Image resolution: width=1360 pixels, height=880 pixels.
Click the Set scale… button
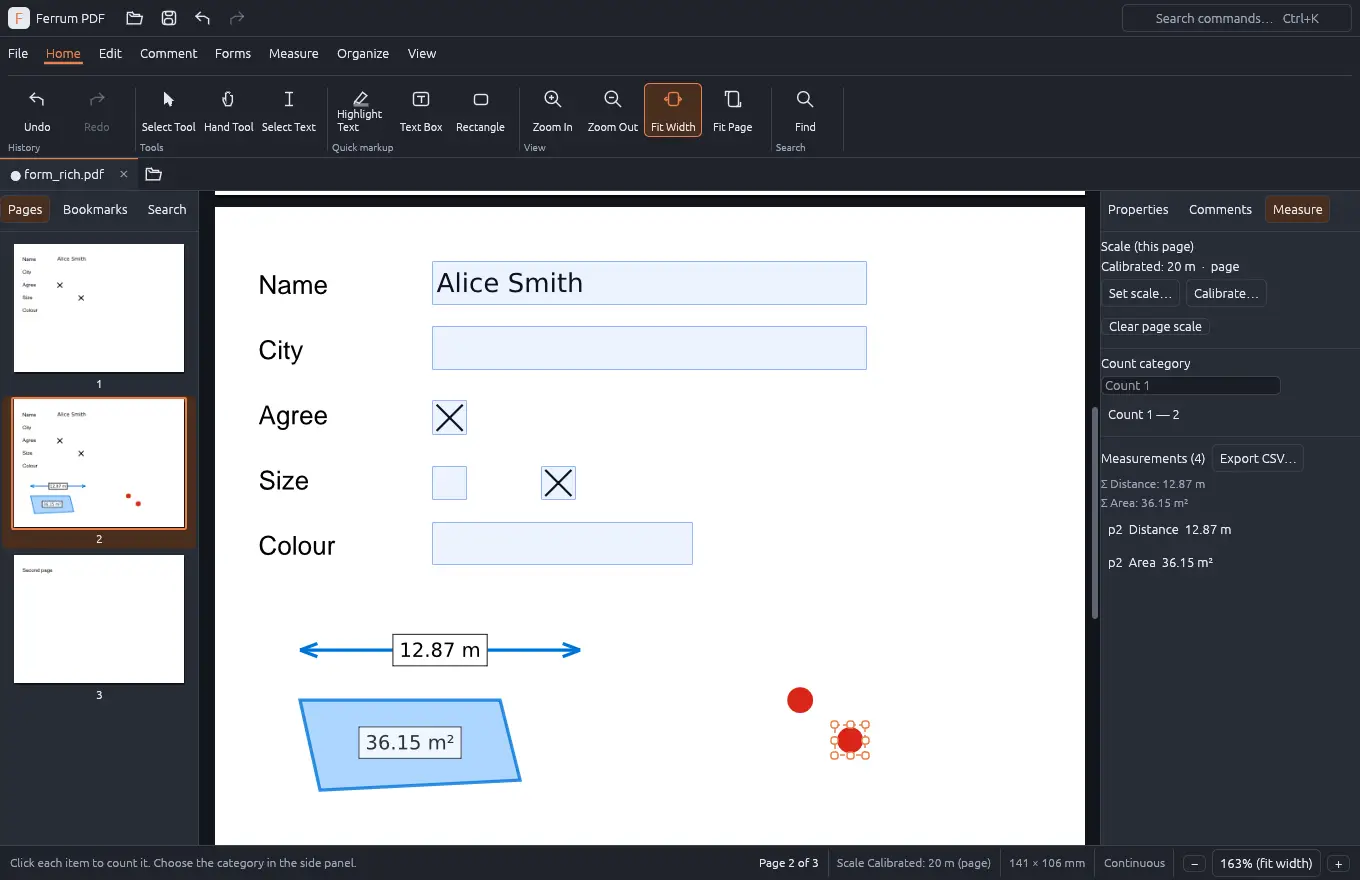(x=1140, y=293)
